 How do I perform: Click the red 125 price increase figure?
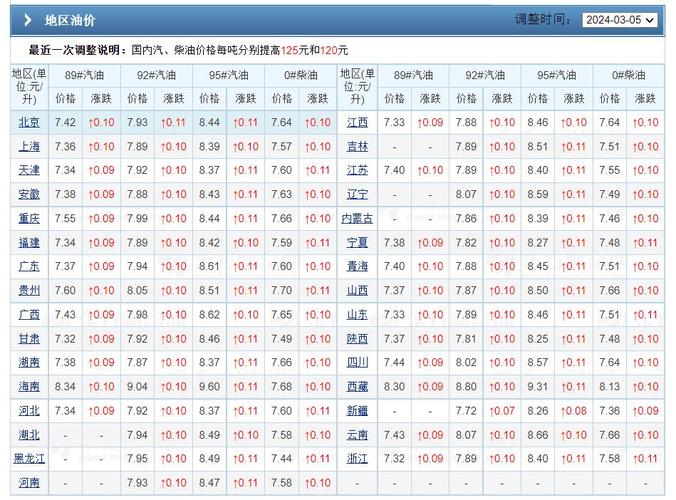[290, 50]
